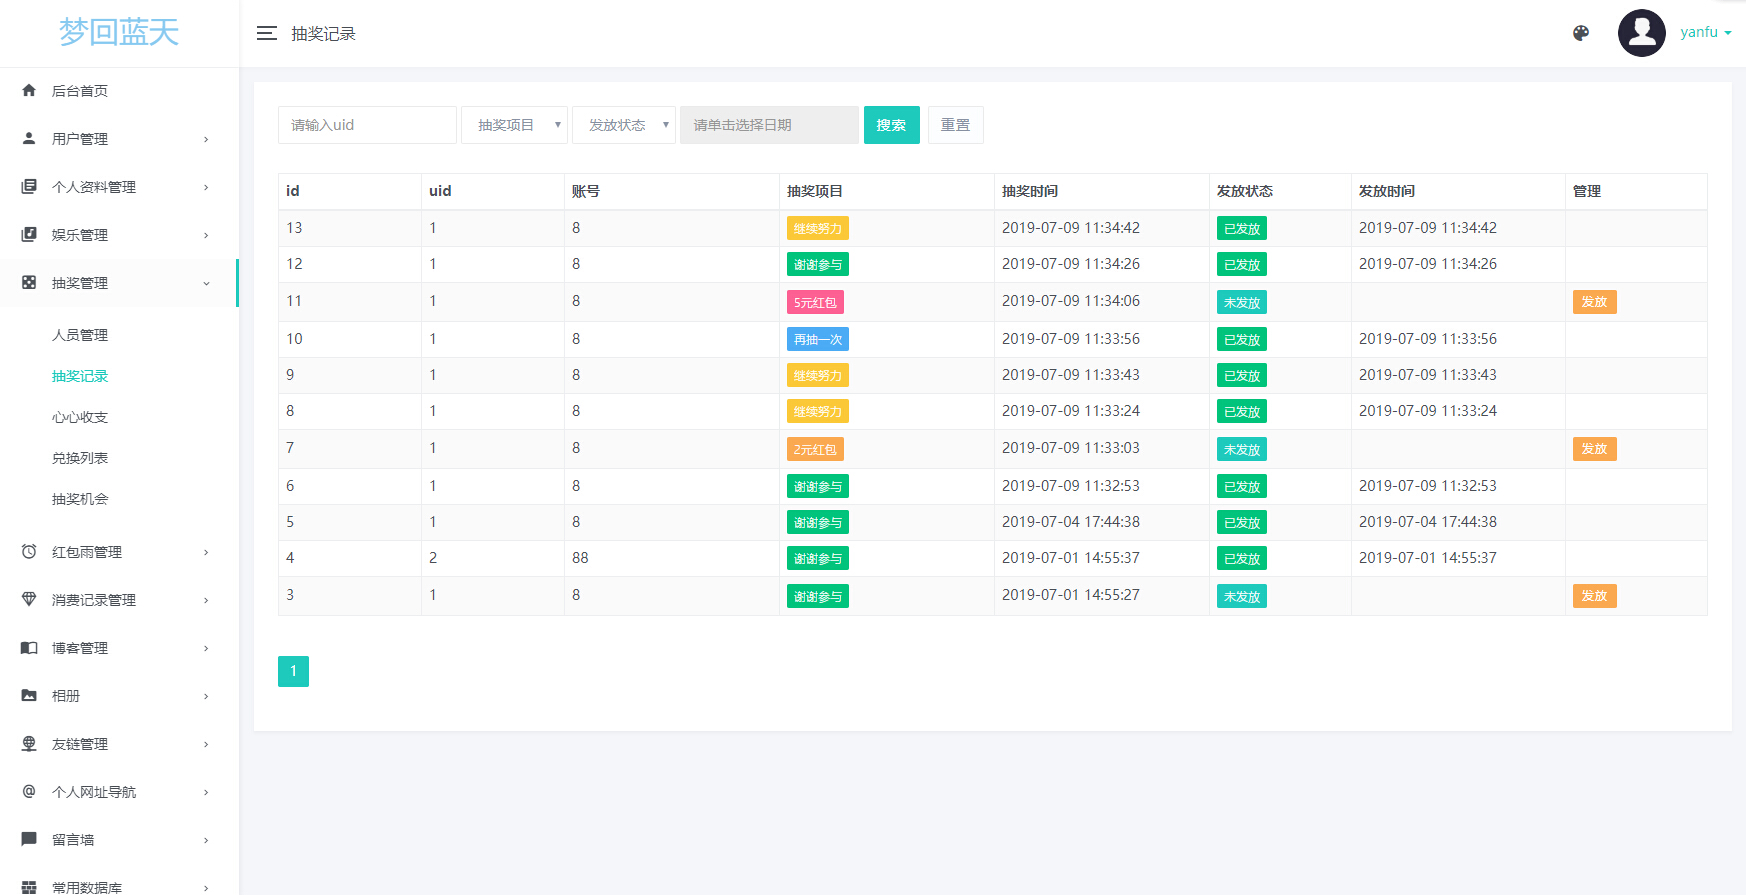Open the 抽奖项目 dropdown filter
Viewport: 1746px width, 895px height.
click(x=514, y=125)
